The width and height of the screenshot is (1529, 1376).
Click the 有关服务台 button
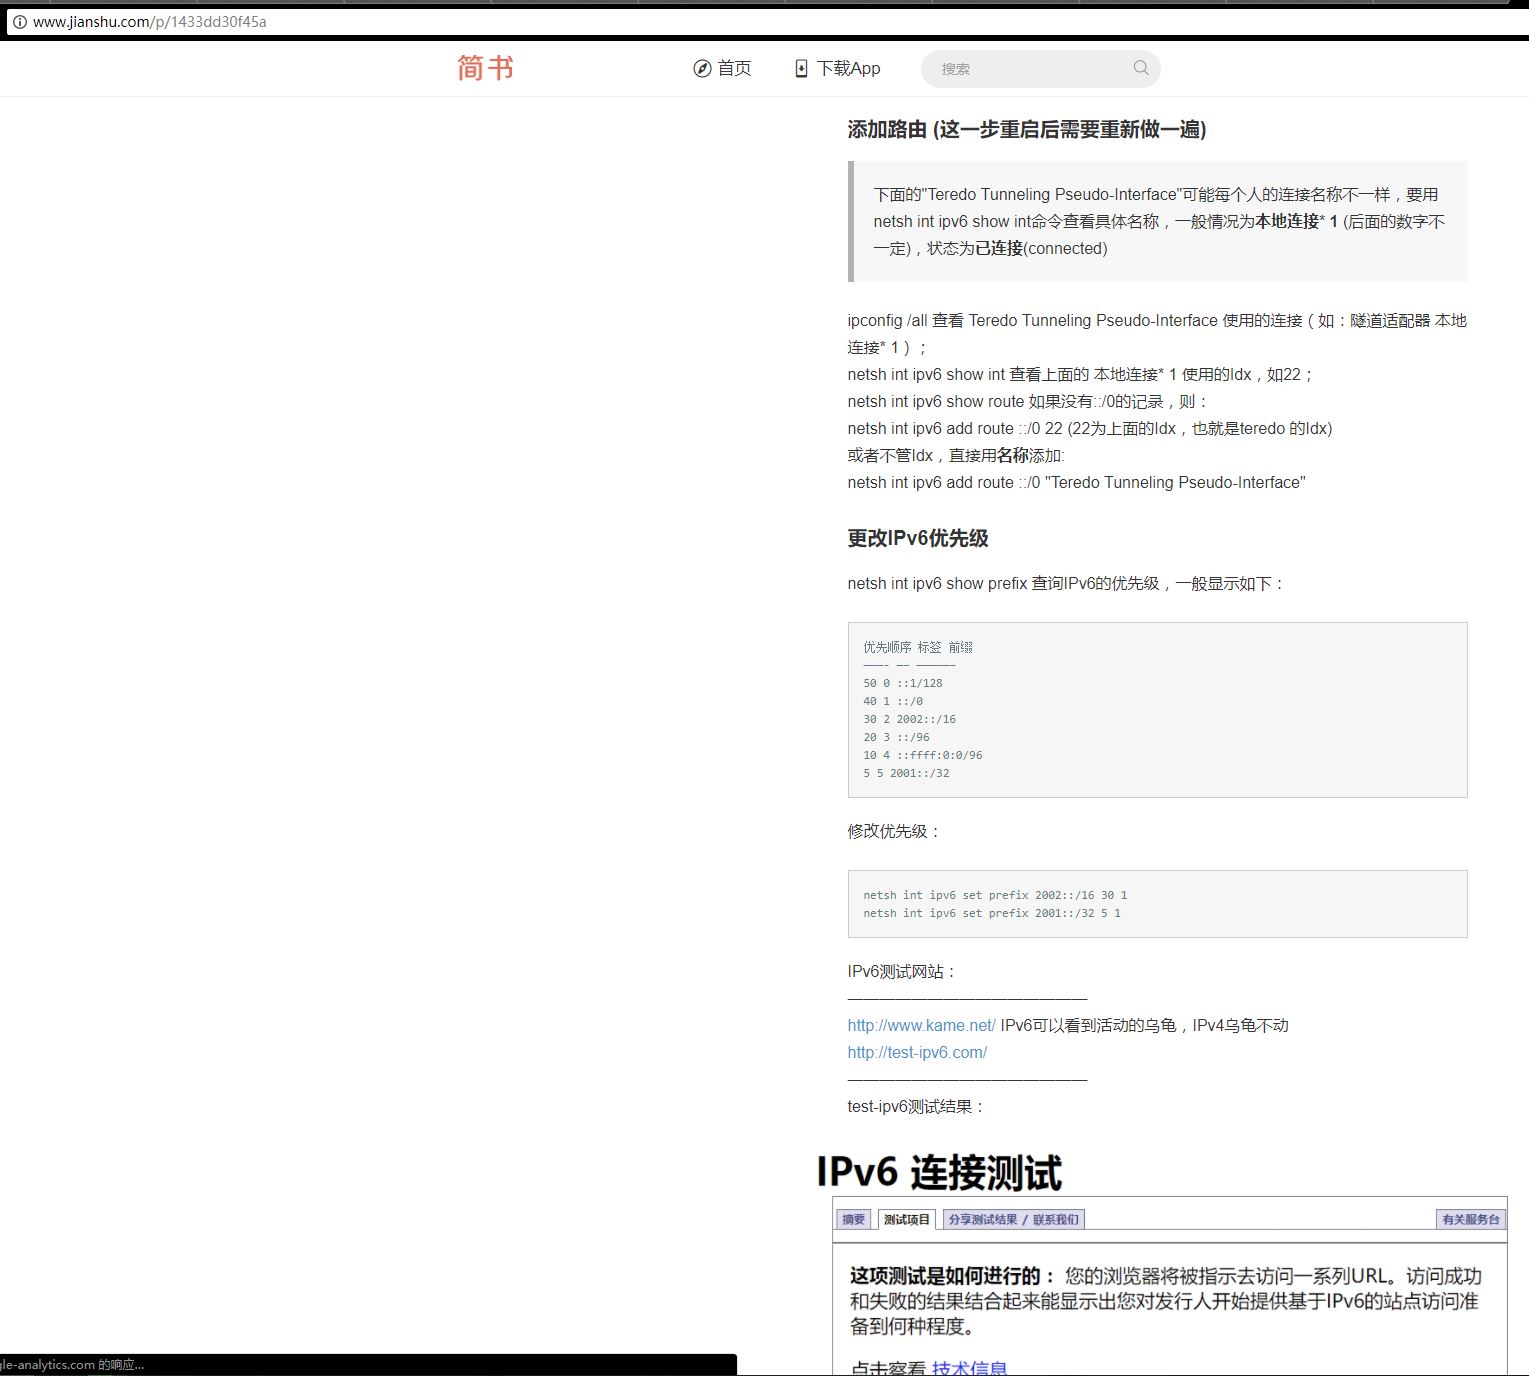pyautogui.click(x=1471, y=1219)
